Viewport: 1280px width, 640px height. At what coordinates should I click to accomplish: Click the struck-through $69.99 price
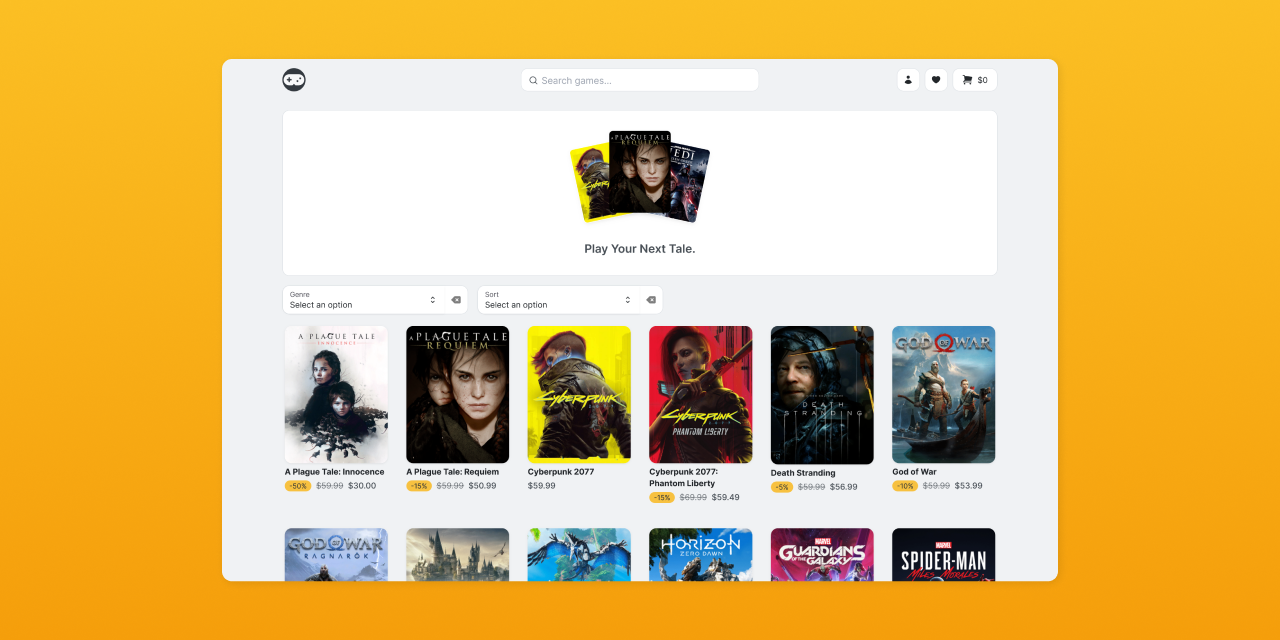(x=693, y=497)
